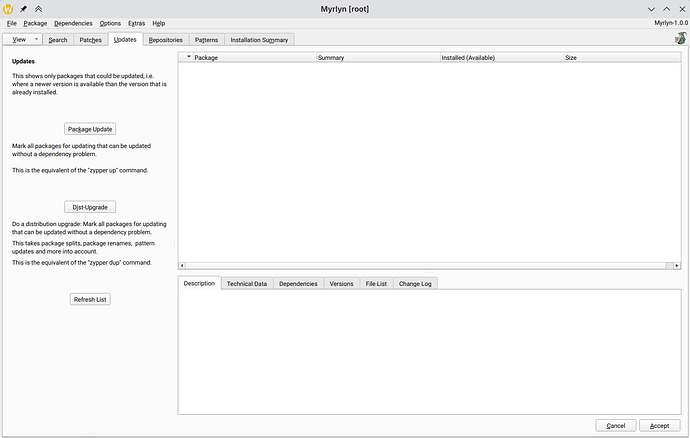Open the Technical Data tab
The width and height of the screenshot is (690, 438).
pyautogui.click(x=246, y=284)
